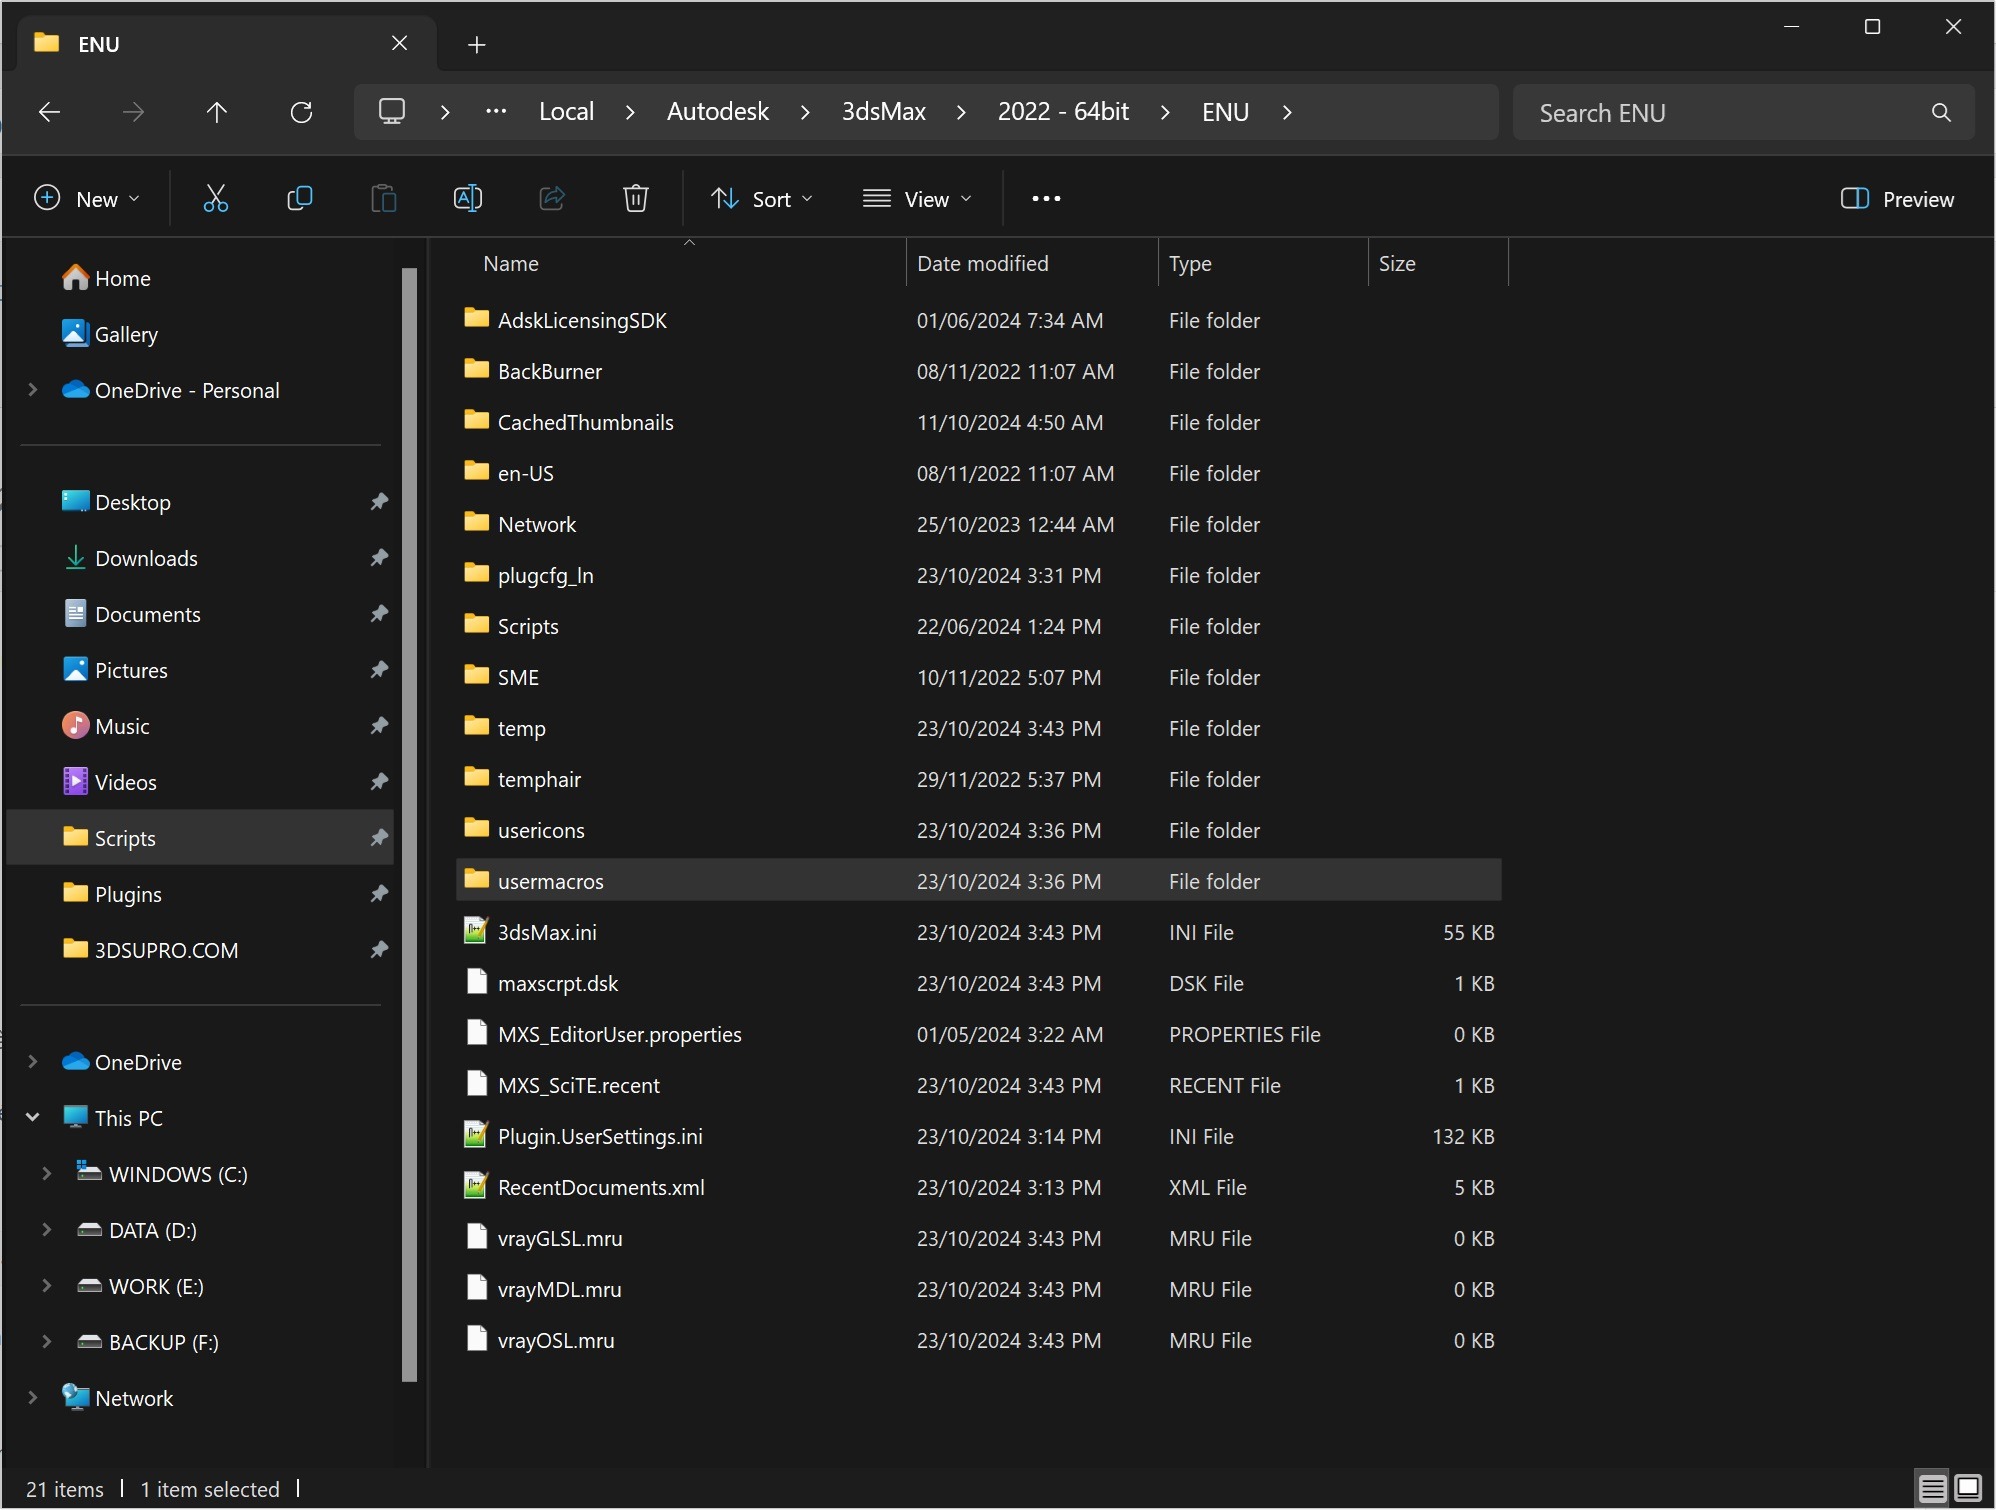Click the New button
The width and height of the screenshot is (1996, 1510).
pyautogui.click(x=87, y=199)
